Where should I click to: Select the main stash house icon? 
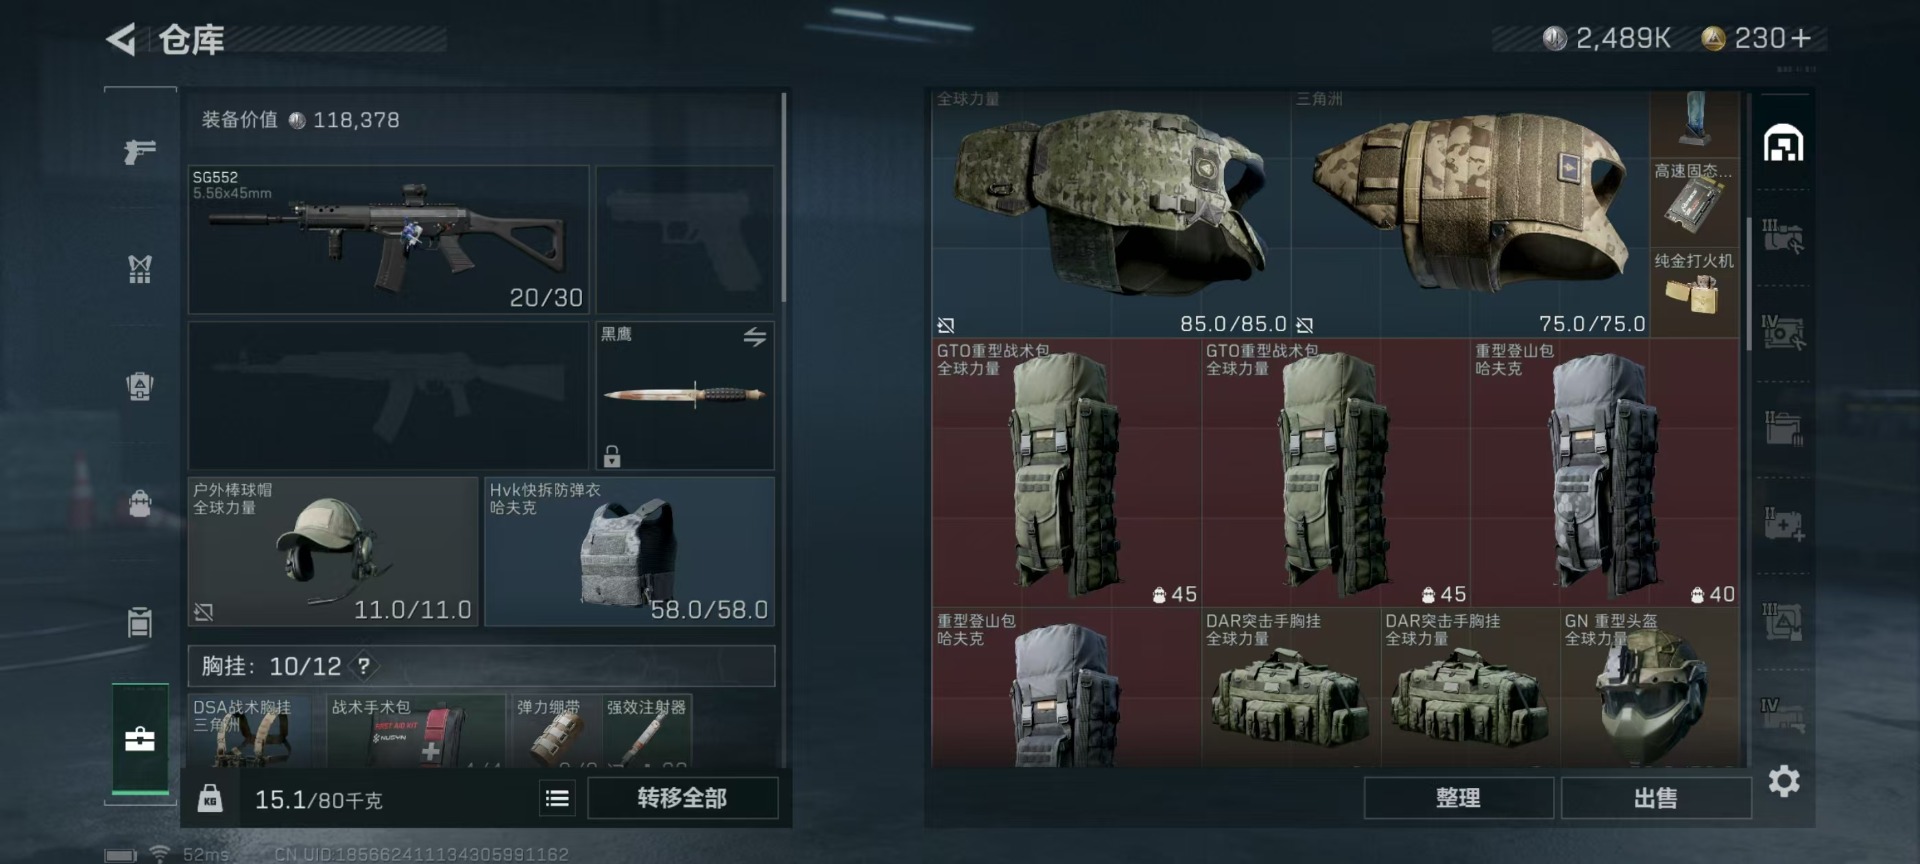[1784, 144]
